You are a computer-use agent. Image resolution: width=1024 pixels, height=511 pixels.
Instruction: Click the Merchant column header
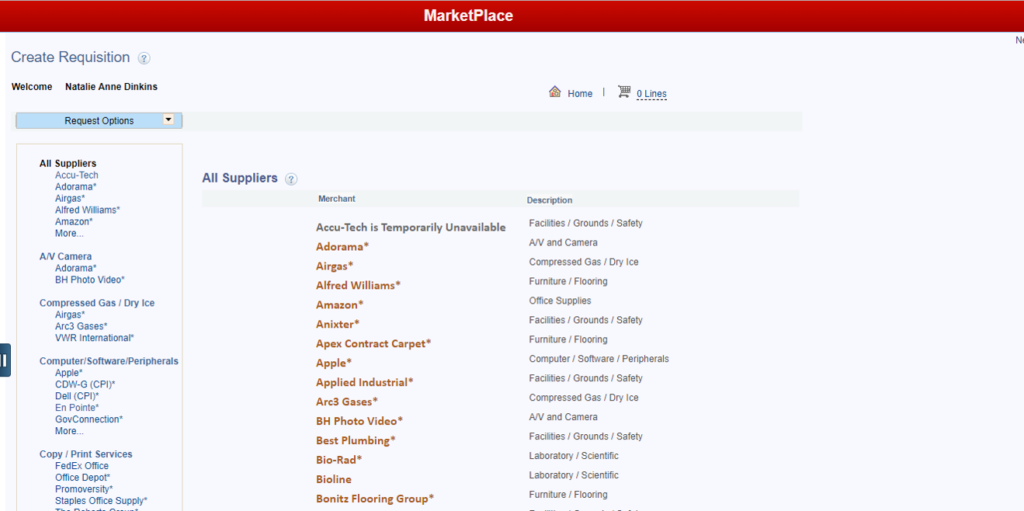click(337, 199)
